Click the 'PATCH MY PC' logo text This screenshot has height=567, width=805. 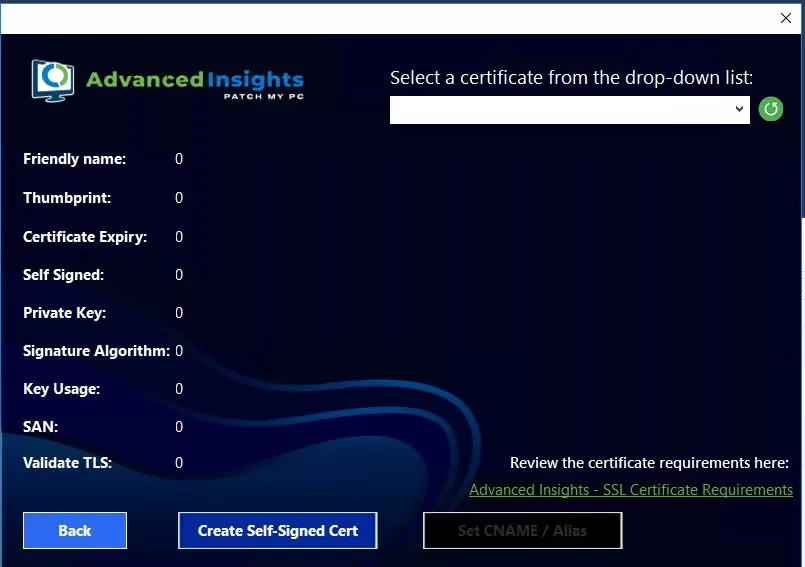[264, 96]
